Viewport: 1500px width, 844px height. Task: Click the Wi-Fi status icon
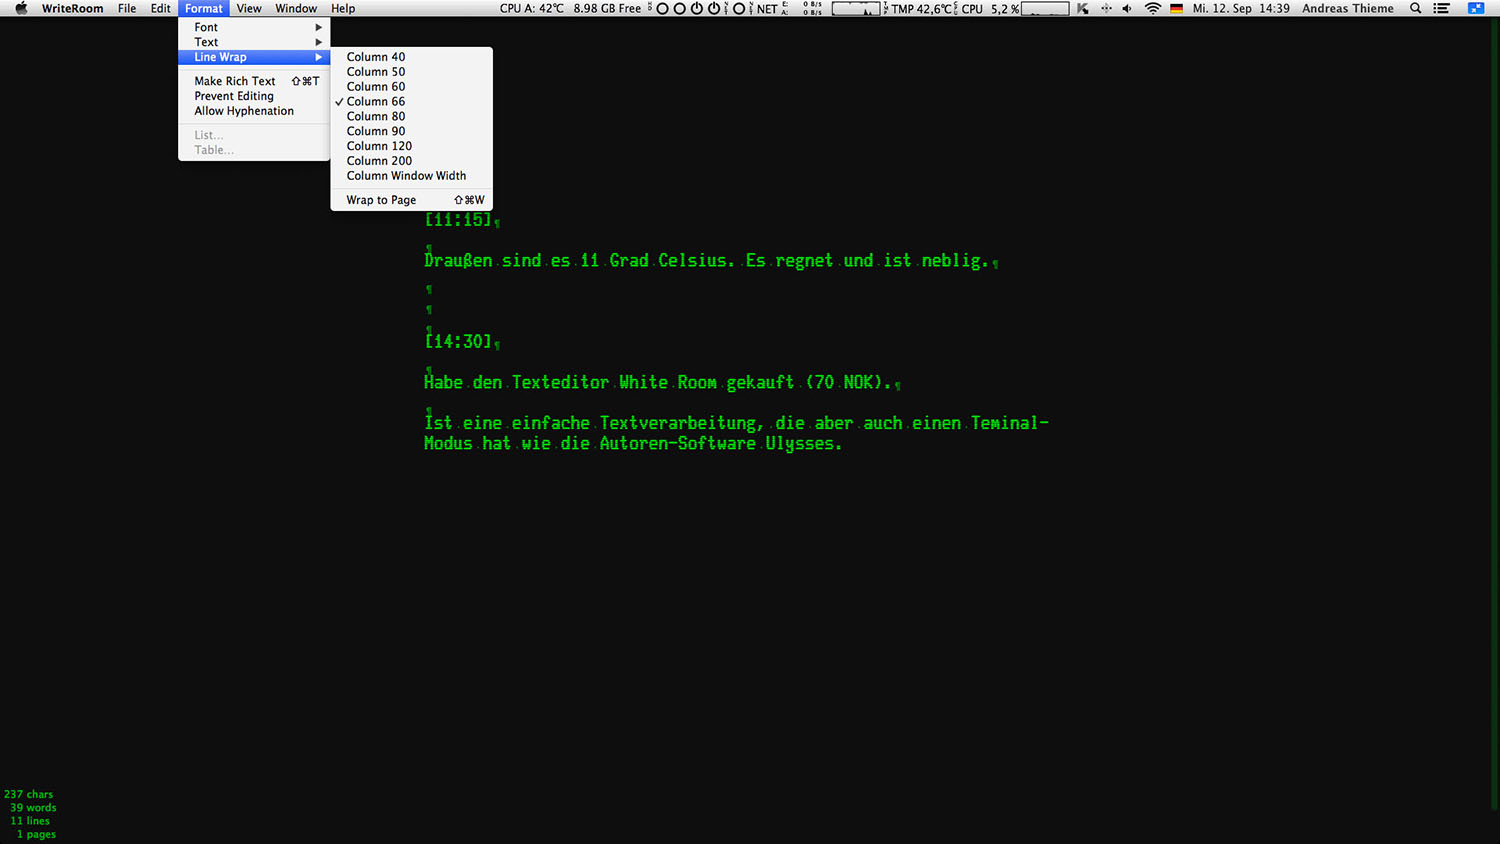1152,8
